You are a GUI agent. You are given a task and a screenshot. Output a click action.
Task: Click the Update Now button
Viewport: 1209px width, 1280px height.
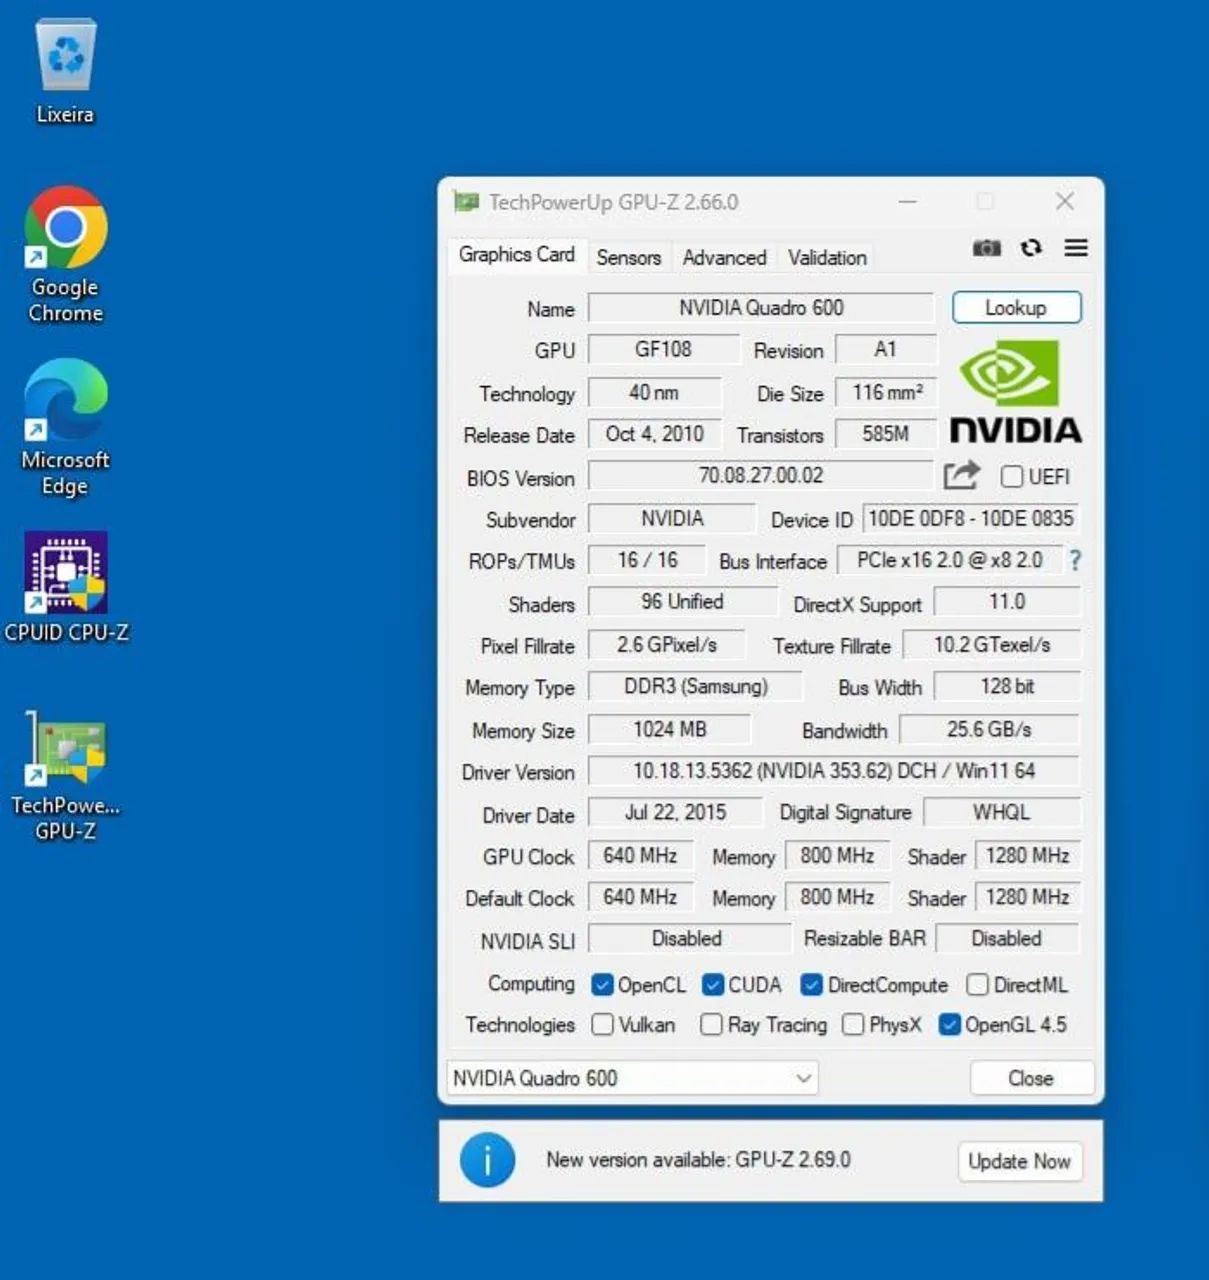[x=1019, y=1161]
